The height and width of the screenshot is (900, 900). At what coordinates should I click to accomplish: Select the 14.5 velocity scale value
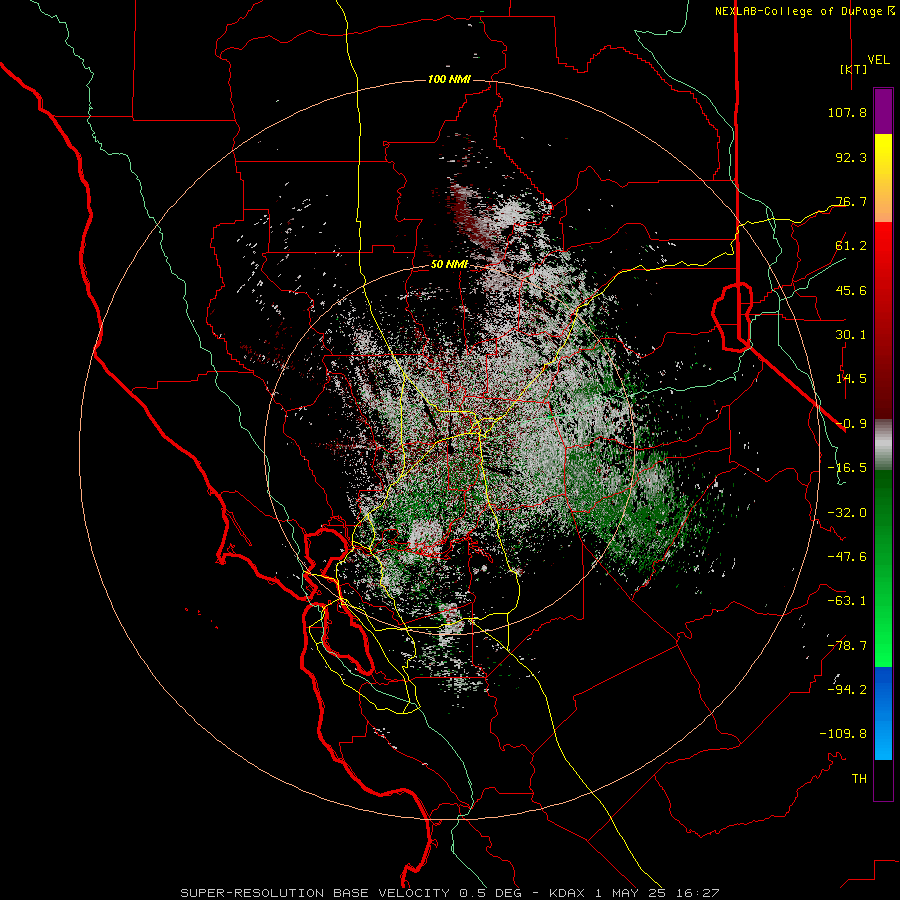[x=851, y=379]
